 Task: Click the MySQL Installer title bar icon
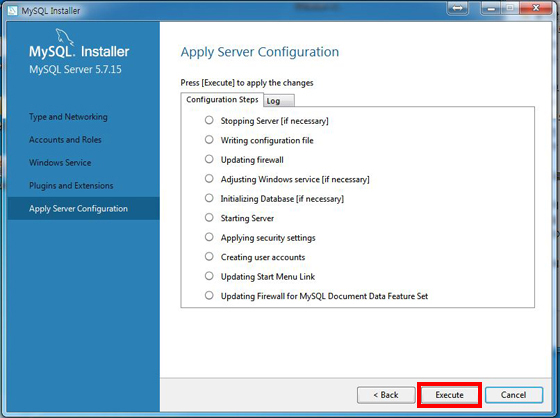pyautogui.click(x=12, y=10)
